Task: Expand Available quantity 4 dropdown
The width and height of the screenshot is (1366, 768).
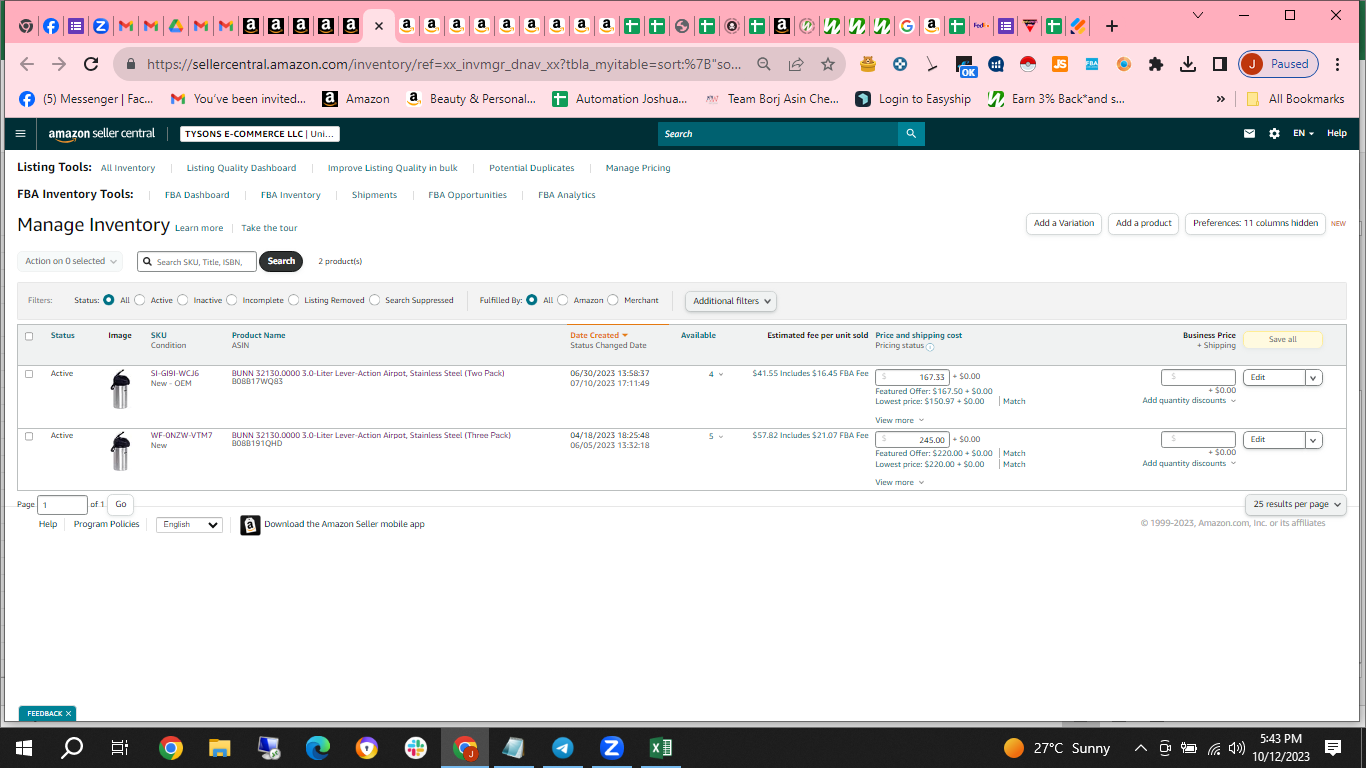Action: point(716,374)
